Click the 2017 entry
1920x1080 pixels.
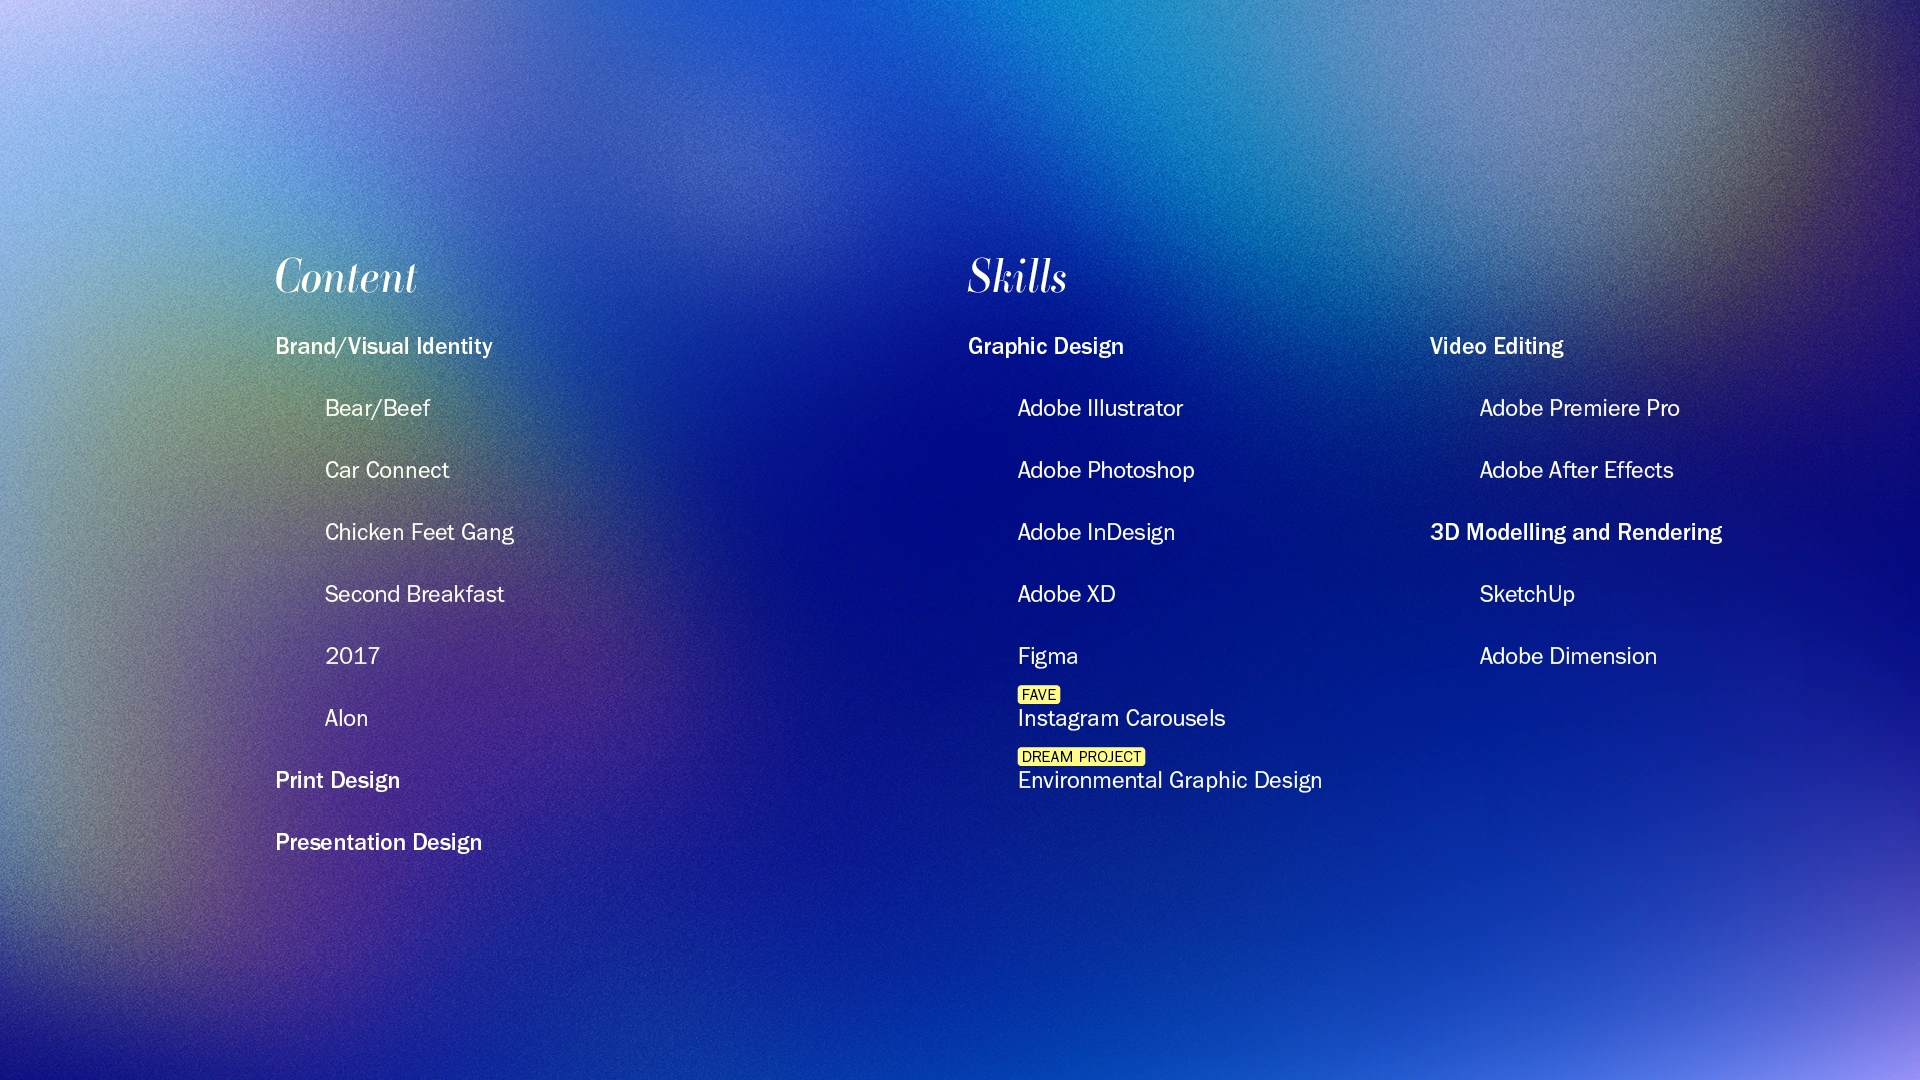pyautogui.click(x=352, y=656)
